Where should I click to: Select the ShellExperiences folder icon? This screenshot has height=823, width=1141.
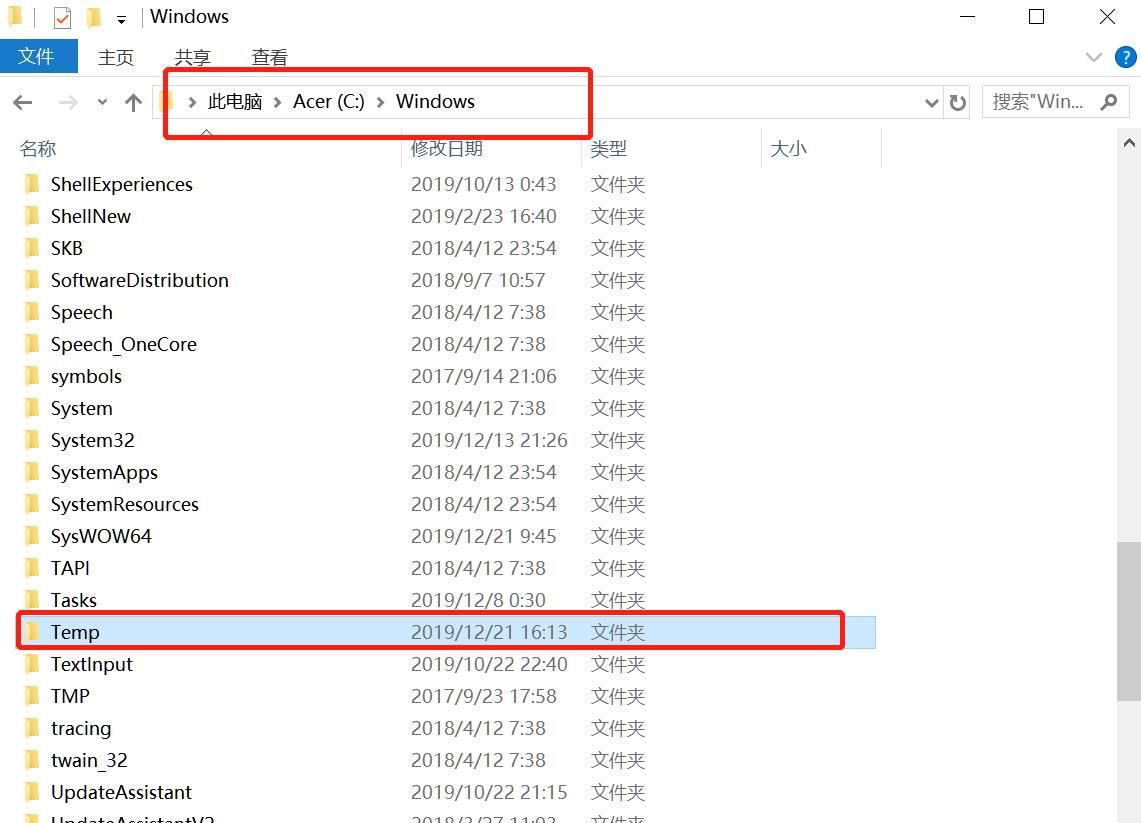click(x=32, y=183)
